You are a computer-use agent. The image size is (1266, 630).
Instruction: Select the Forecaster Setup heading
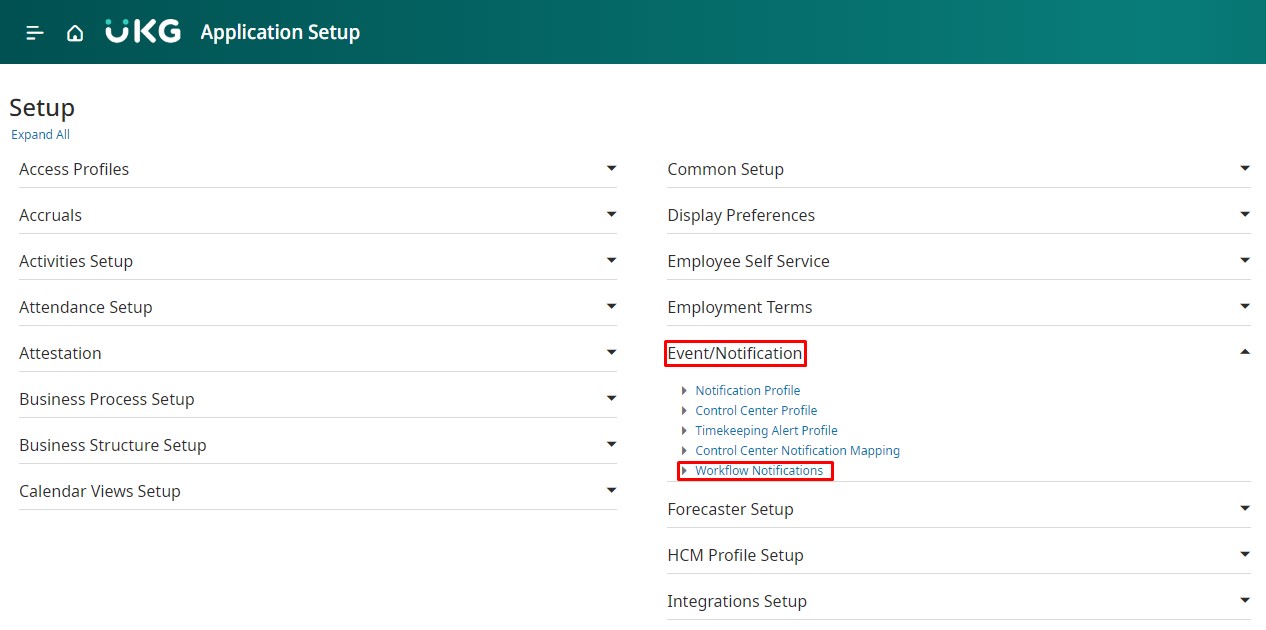pyautogui.click(x=730, y=509)
